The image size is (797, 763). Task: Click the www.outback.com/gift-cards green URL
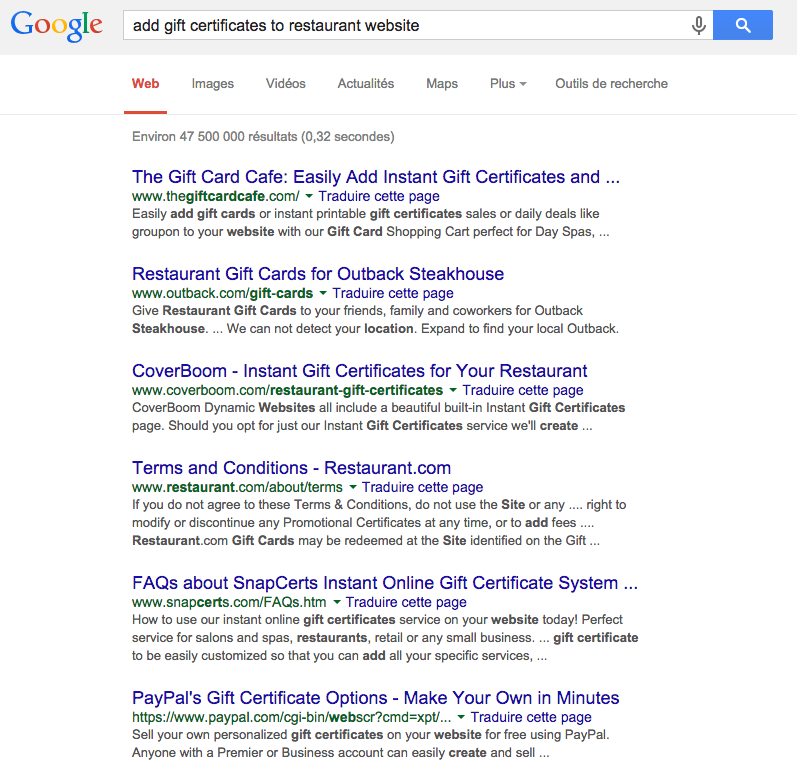coord(223,293)
